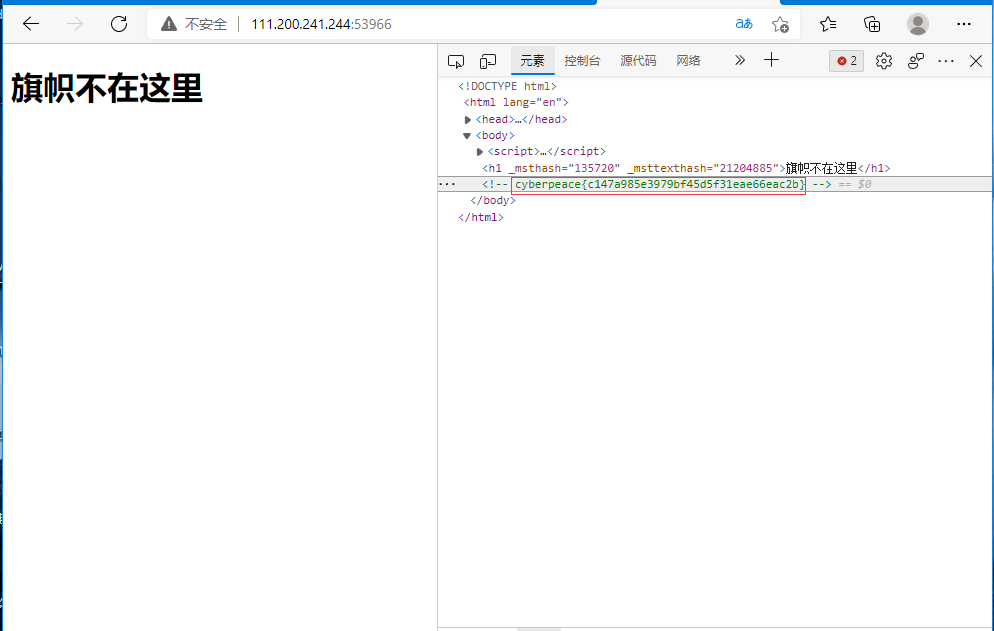The width and height of the screenshot is (994, 631).
Task: Open the Favorites list
Action: (x=828, y=24)
